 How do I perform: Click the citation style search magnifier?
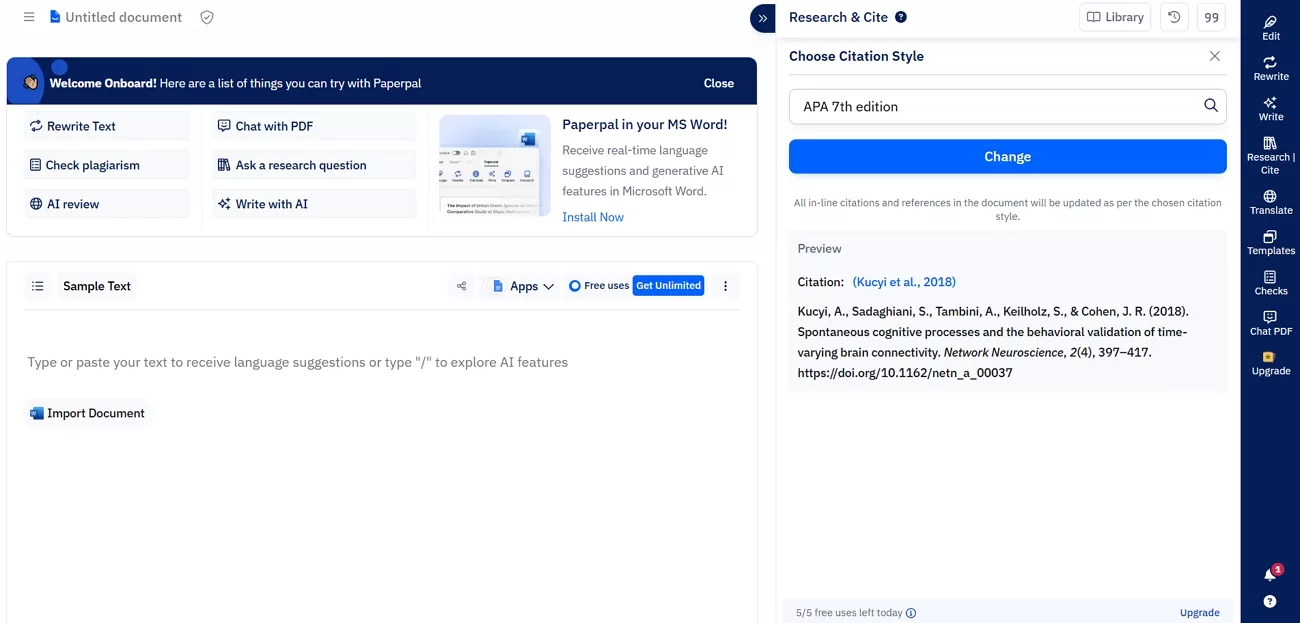[x=1210, y=106]
